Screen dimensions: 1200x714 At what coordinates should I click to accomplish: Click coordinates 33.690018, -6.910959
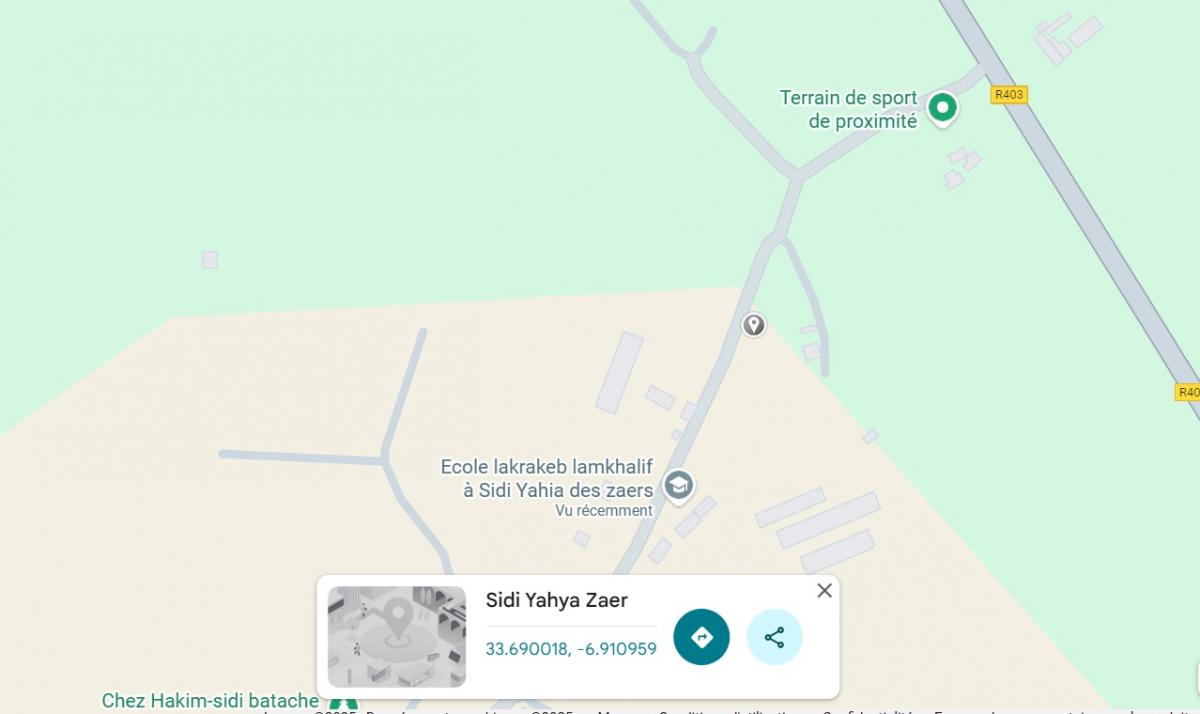click(571, 649)
